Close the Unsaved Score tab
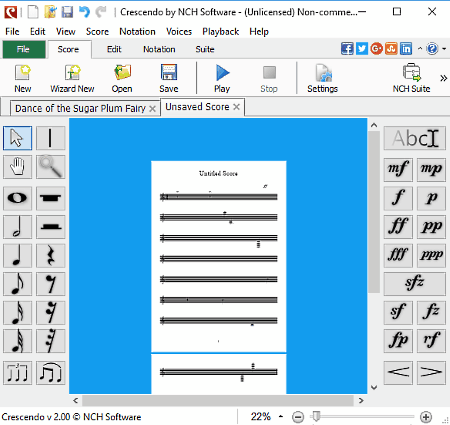Viewport: 450px width, 425px height. pos(236,107)
